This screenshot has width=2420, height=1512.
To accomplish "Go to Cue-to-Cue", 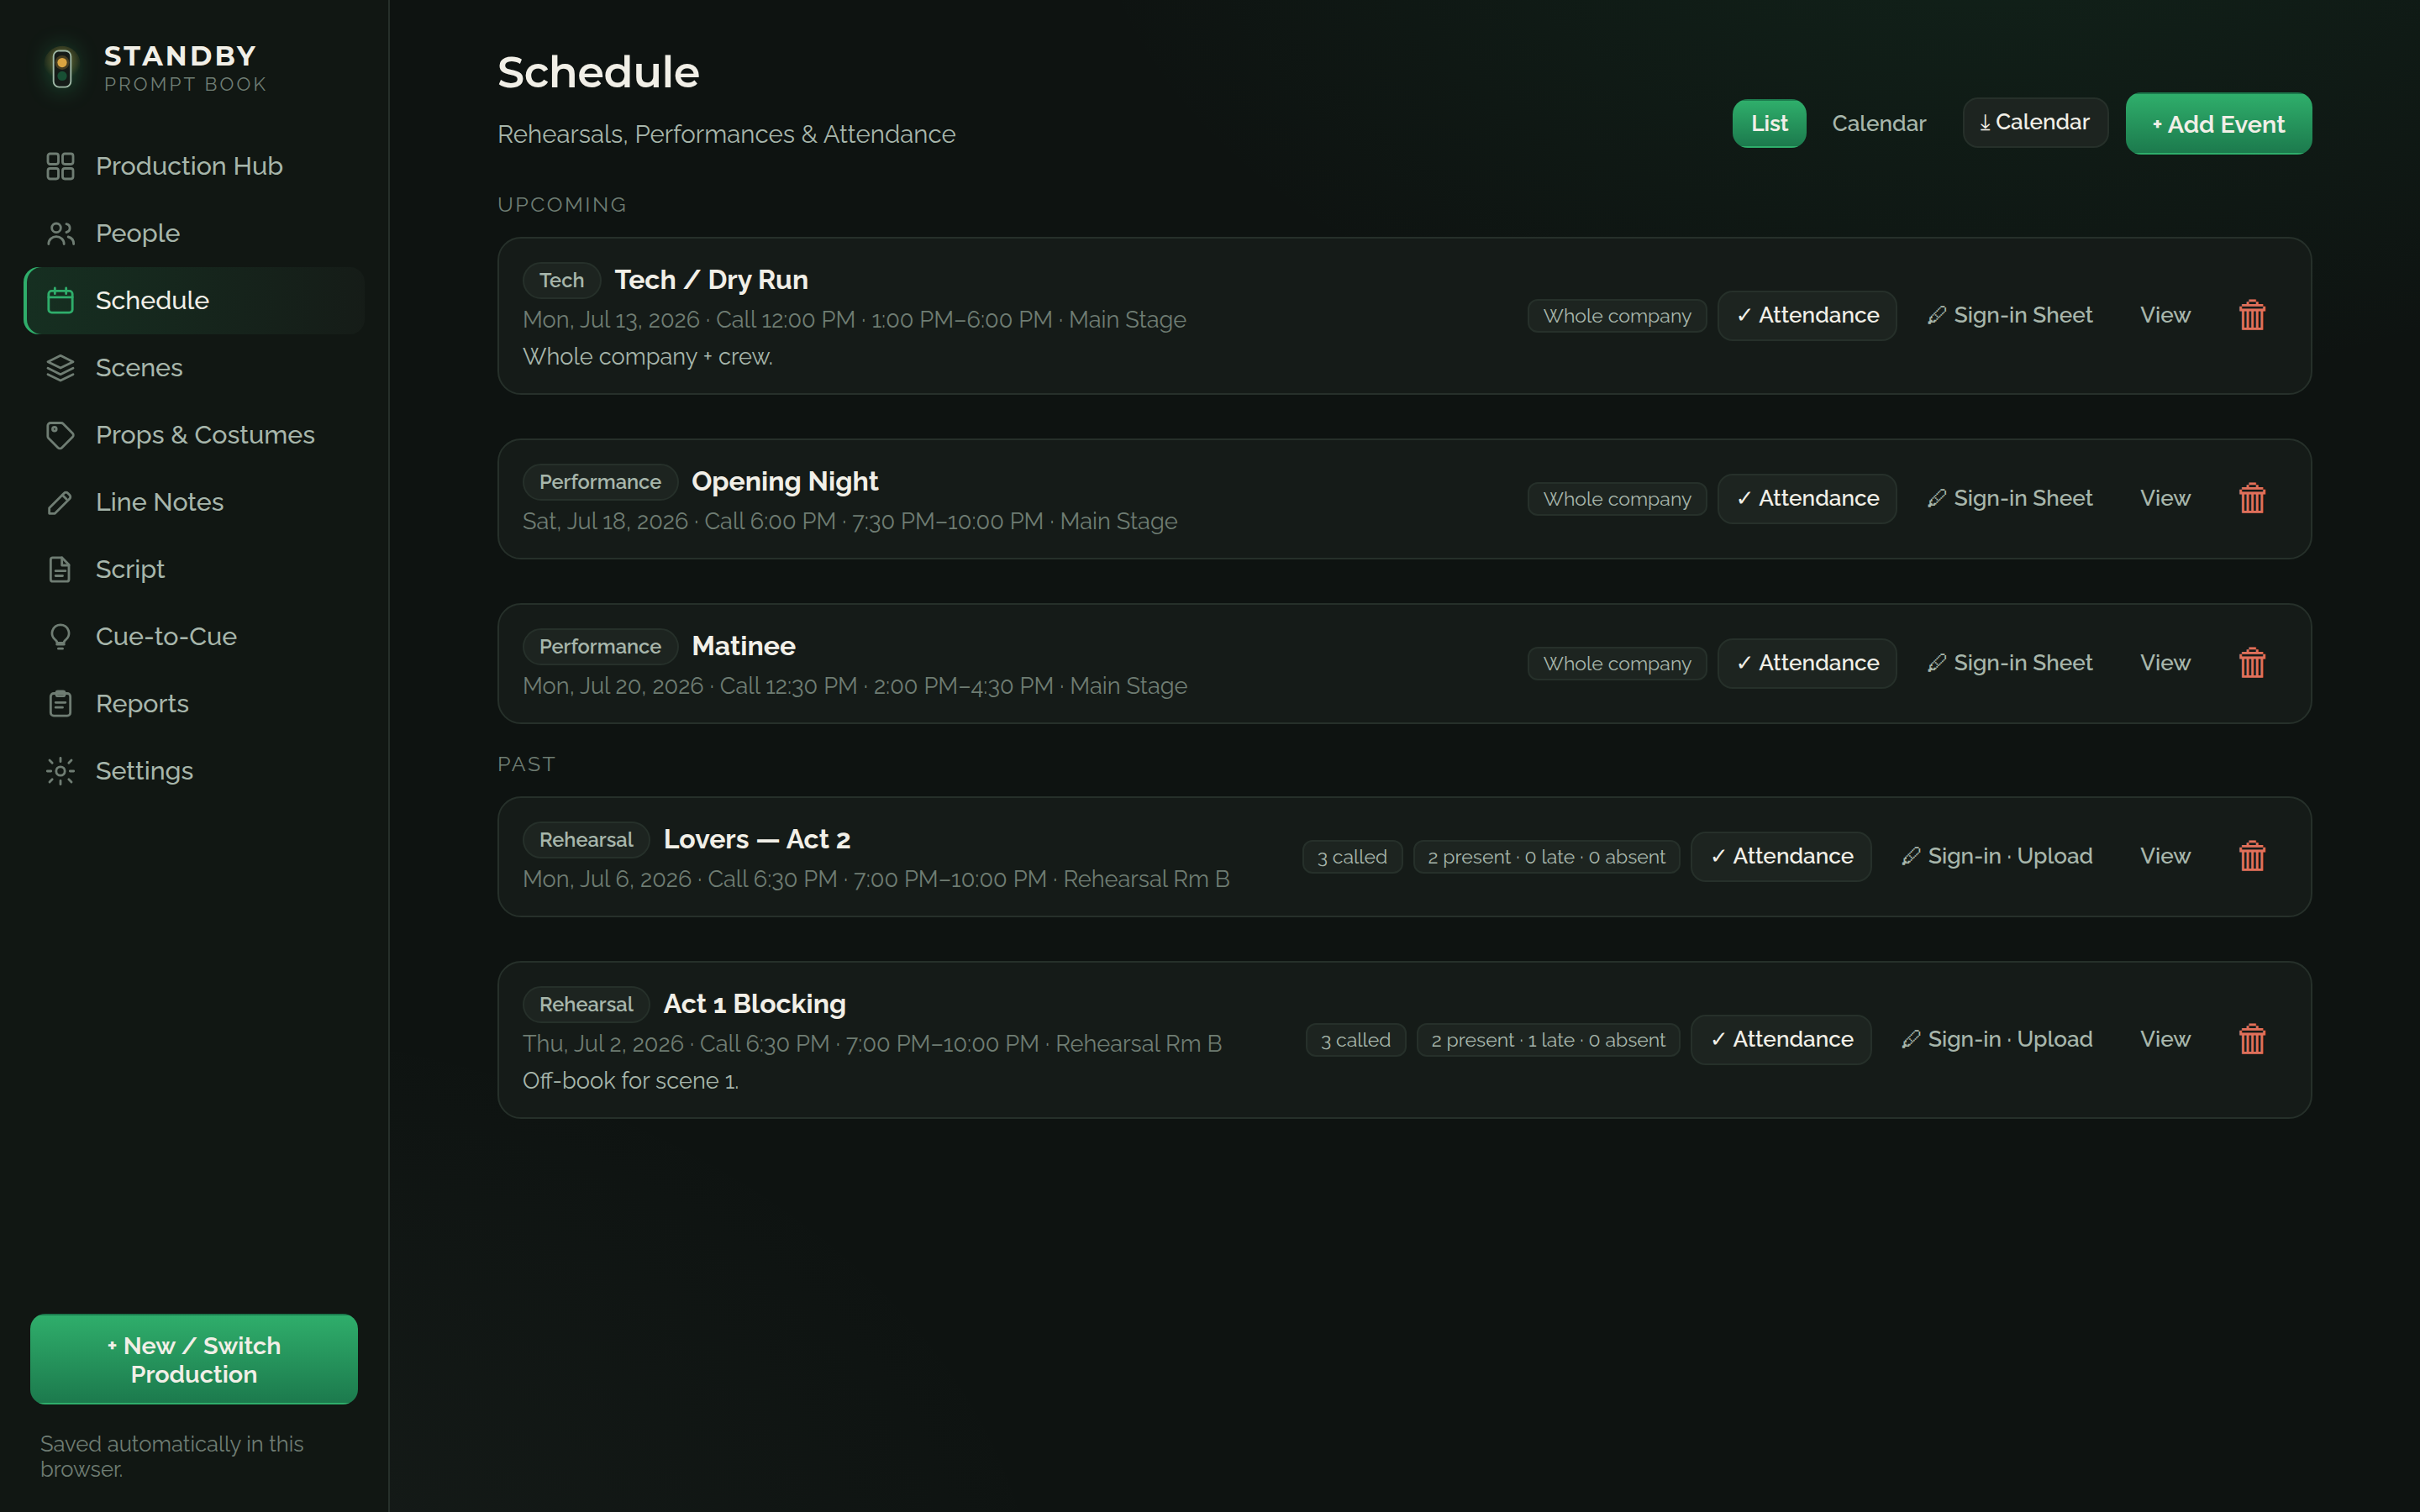I will point(194,636).
